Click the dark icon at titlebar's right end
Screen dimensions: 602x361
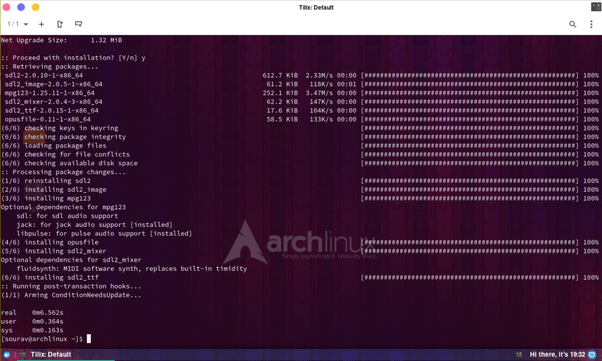596,7
